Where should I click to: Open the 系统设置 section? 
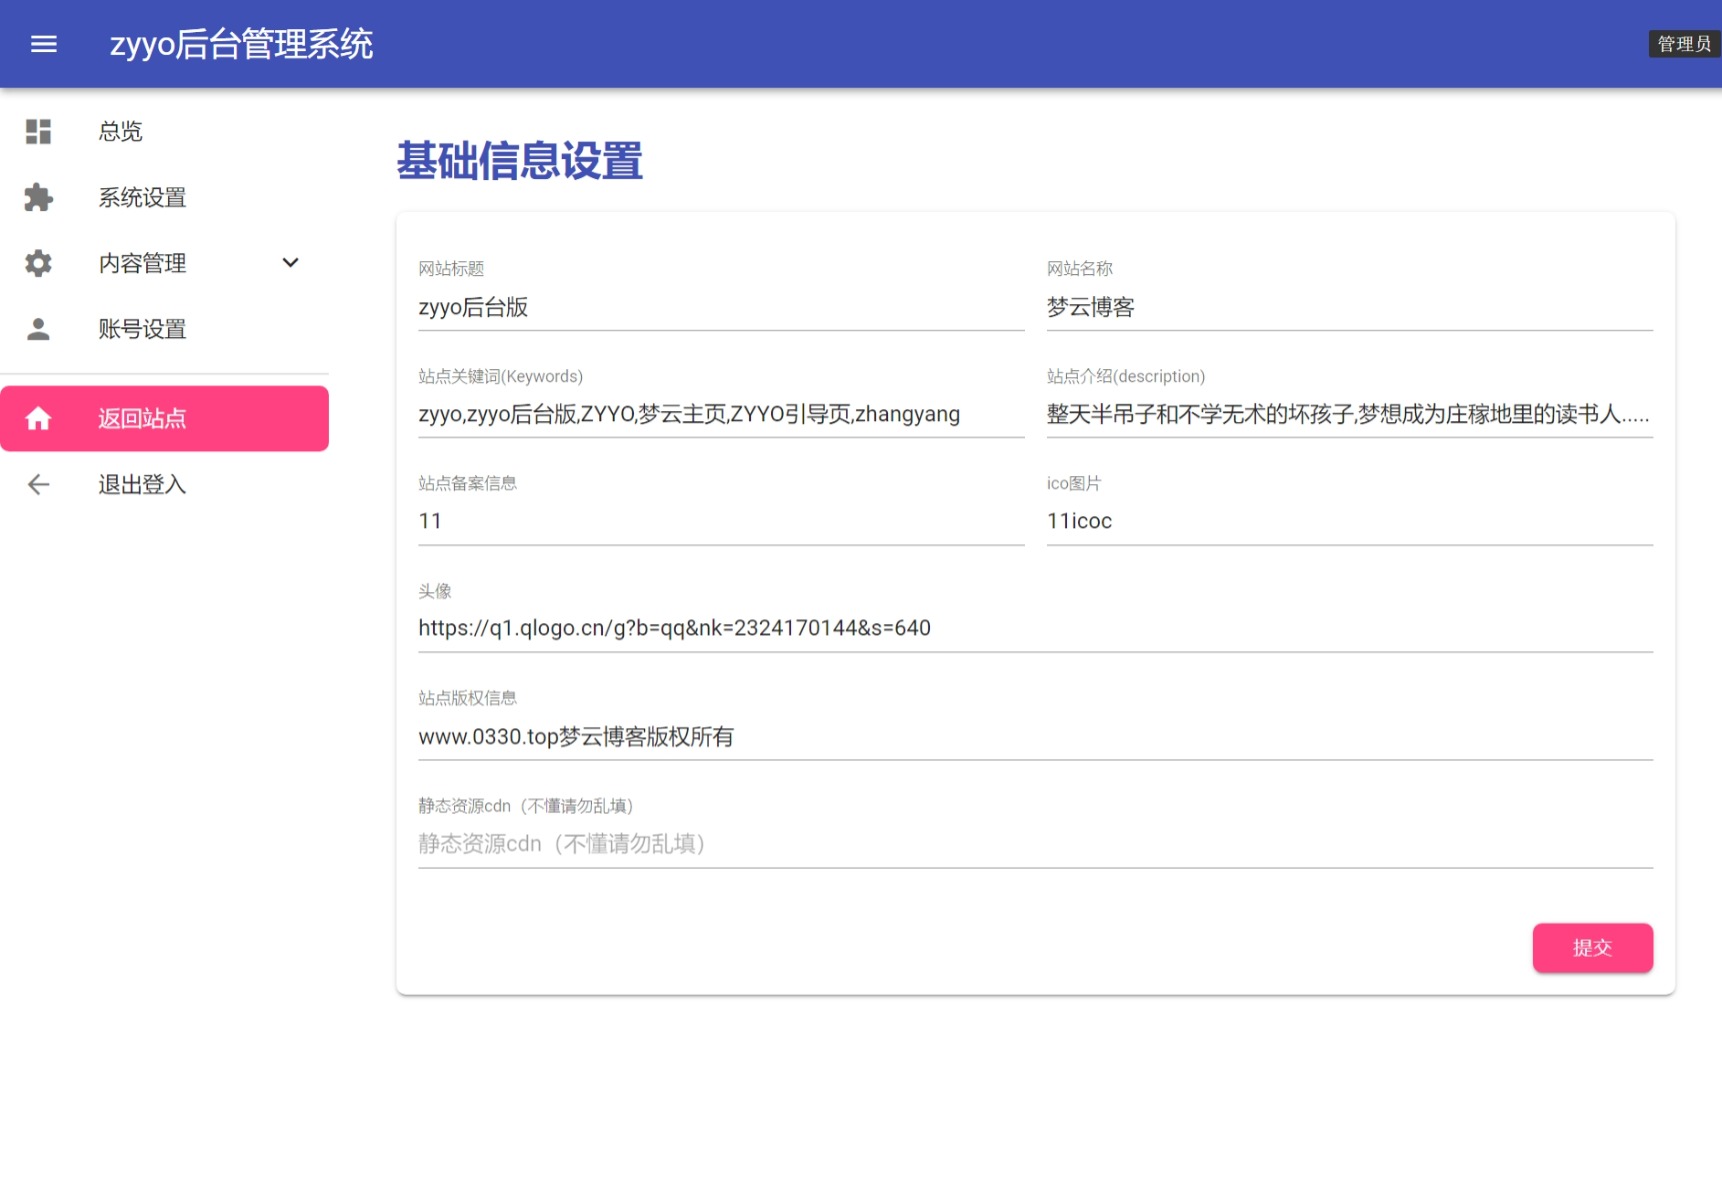coord(141,197)
